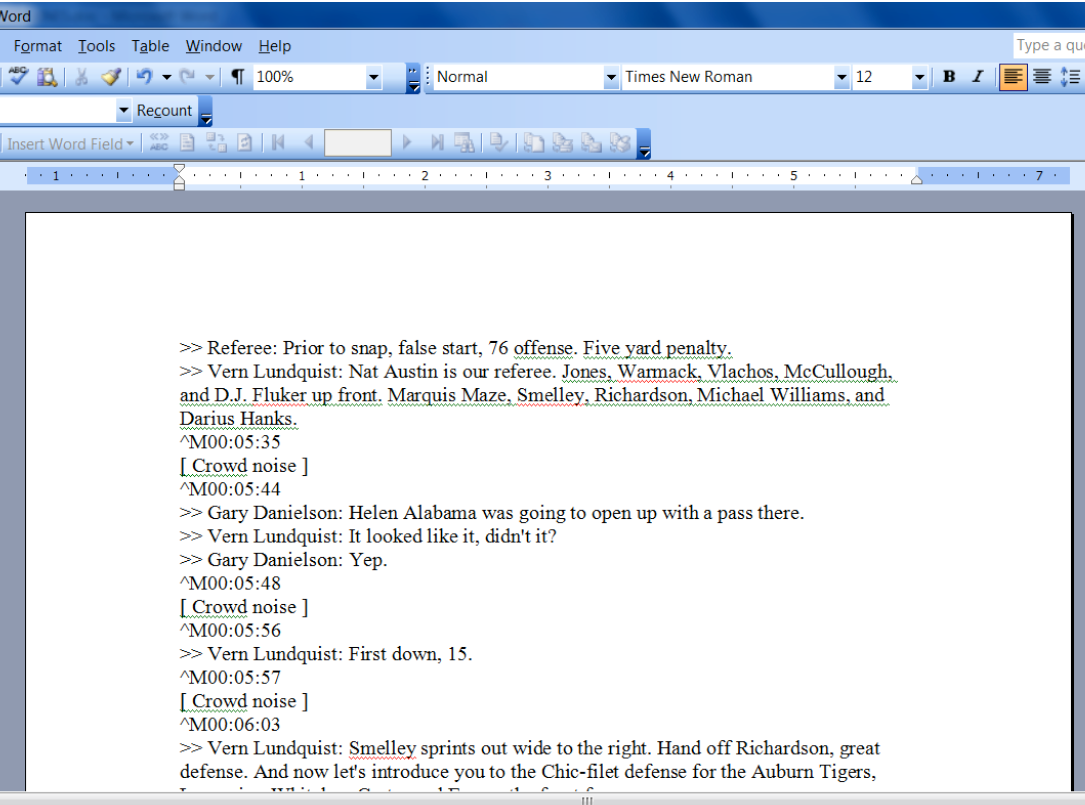The image size is (1085, 805).
Task: Click the Type a question help box
Action: (x=1049, y=46)
